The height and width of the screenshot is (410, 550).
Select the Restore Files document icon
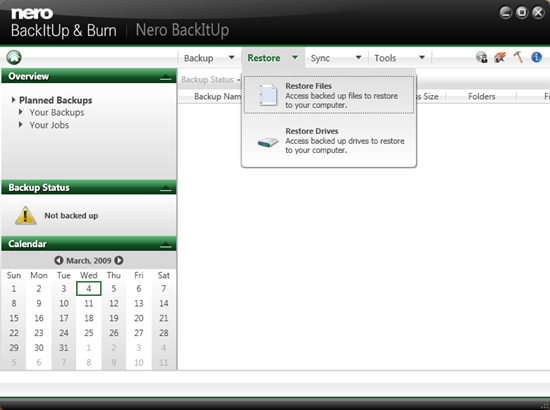coord(268,95)
